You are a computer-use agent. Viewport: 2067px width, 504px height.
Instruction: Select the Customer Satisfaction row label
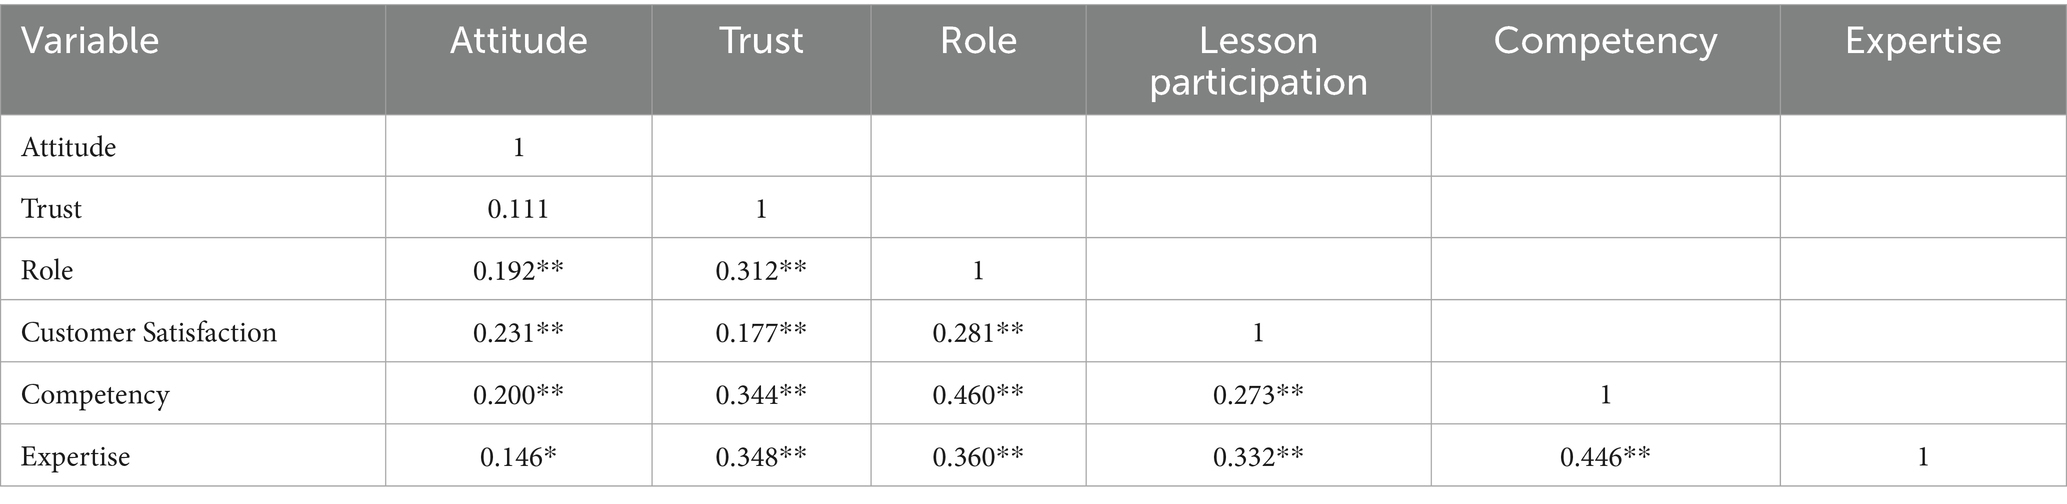(149, 332)
